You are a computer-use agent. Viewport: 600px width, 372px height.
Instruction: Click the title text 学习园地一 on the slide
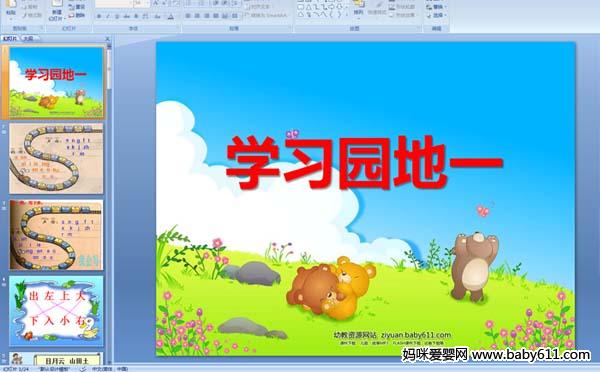(x=364, y=162)
